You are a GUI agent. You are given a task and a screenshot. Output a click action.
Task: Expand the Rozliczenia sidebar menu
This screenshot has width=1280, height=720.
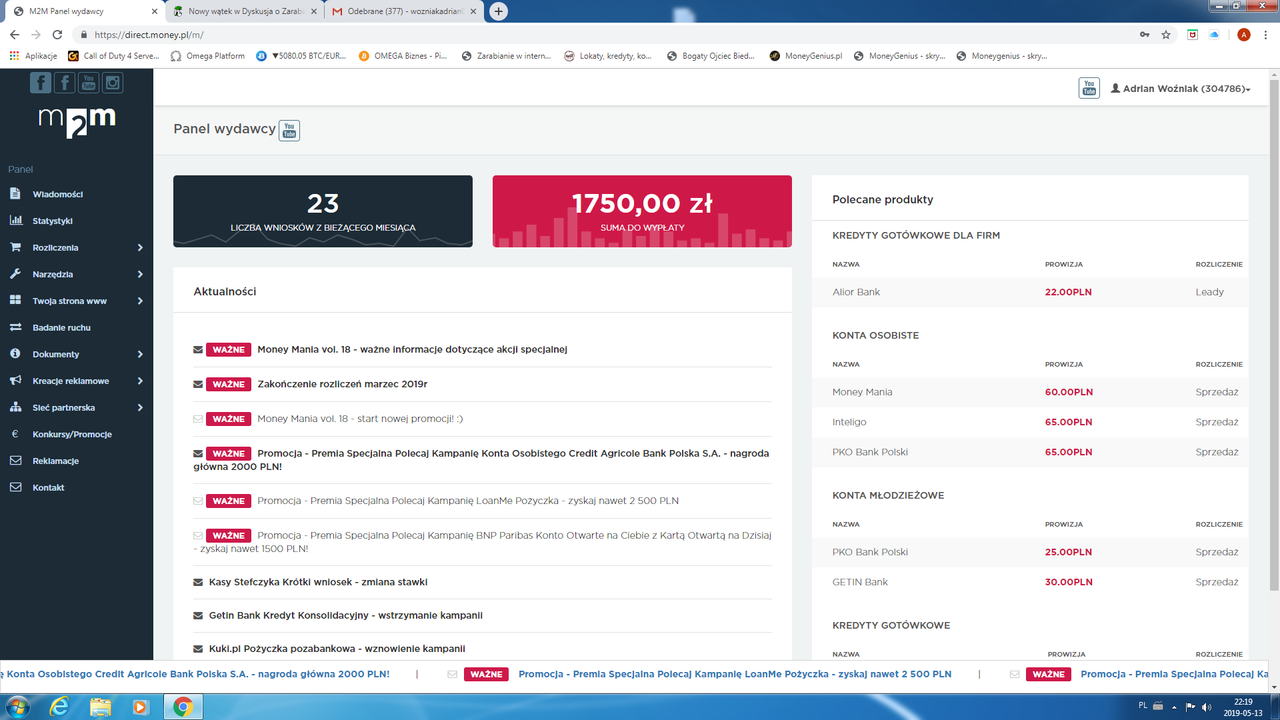tap(76, 247)
